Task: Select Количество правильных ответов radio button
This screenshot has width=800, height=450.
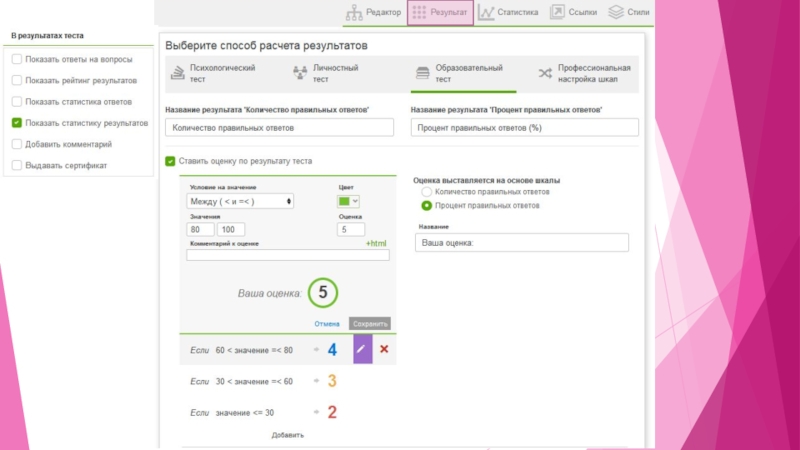Action: point(427,192)
